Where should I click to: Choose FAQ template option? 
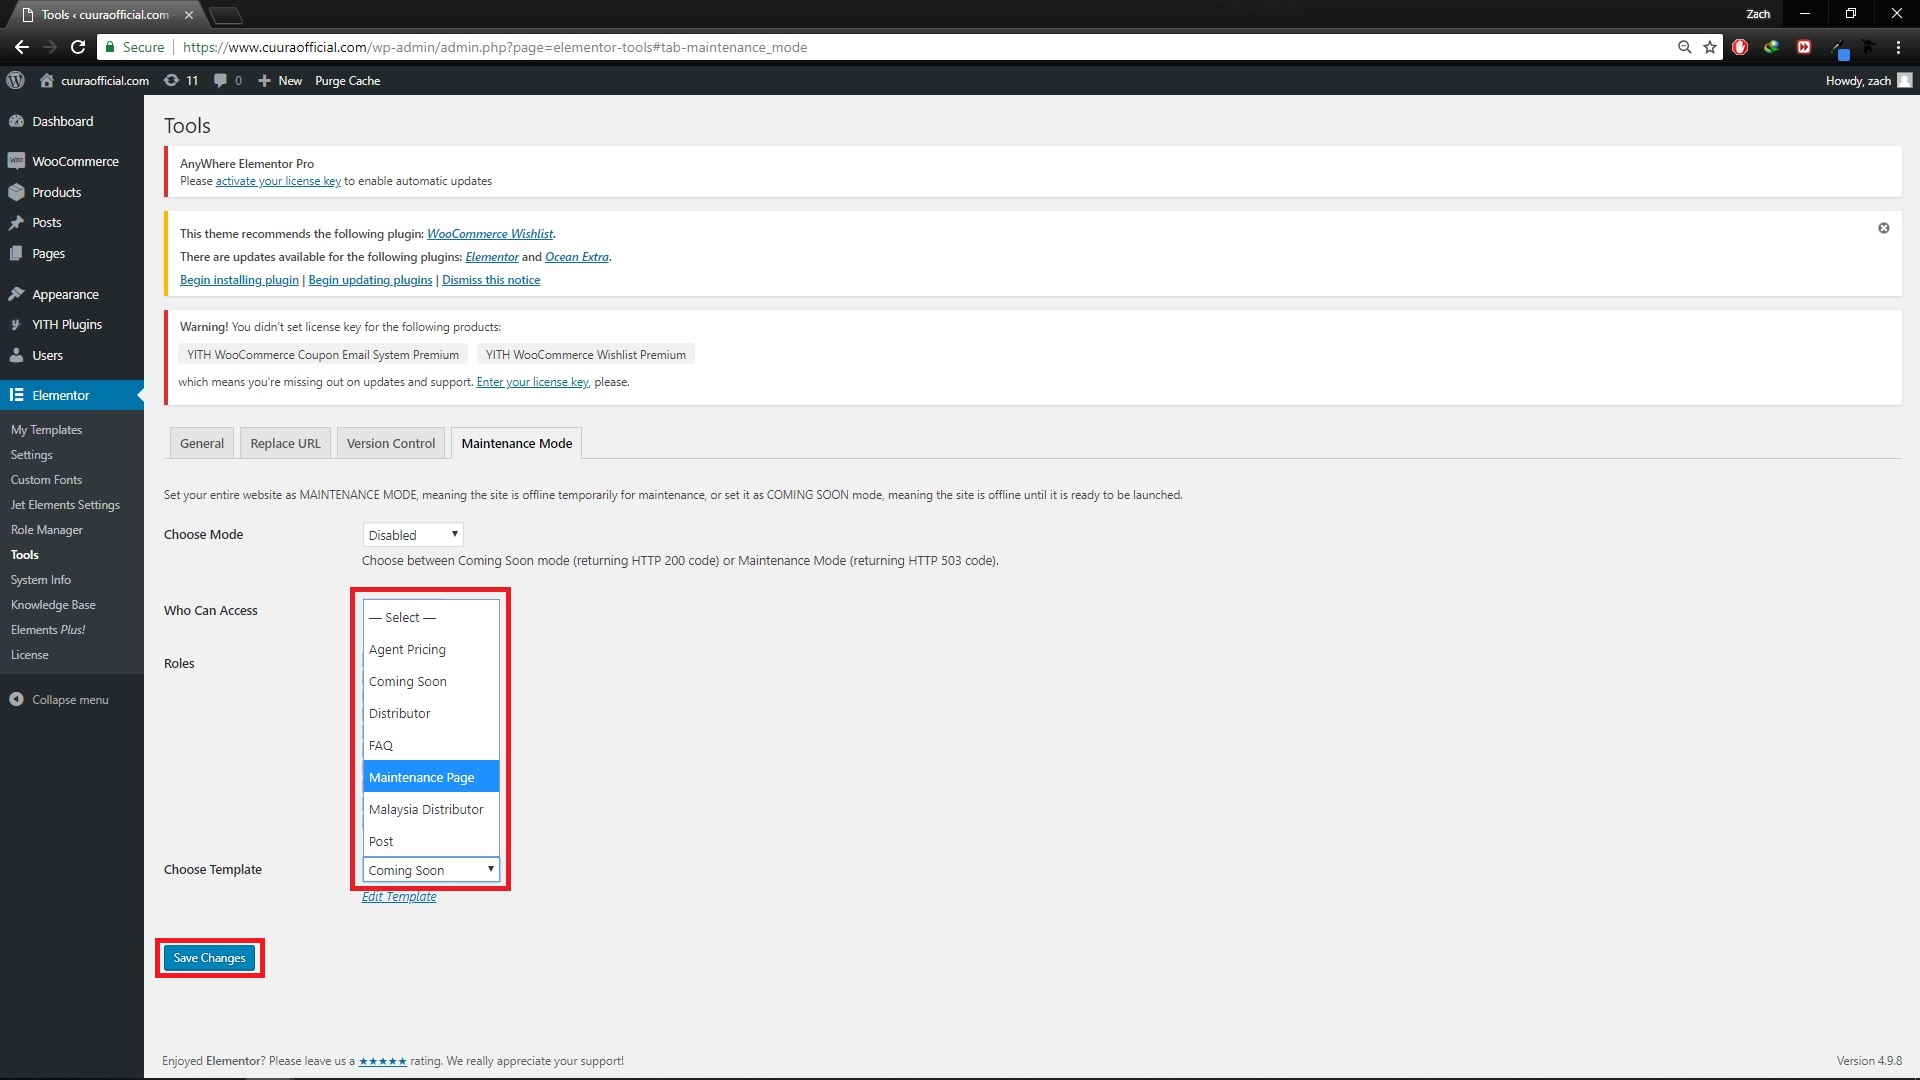(431, 745)
